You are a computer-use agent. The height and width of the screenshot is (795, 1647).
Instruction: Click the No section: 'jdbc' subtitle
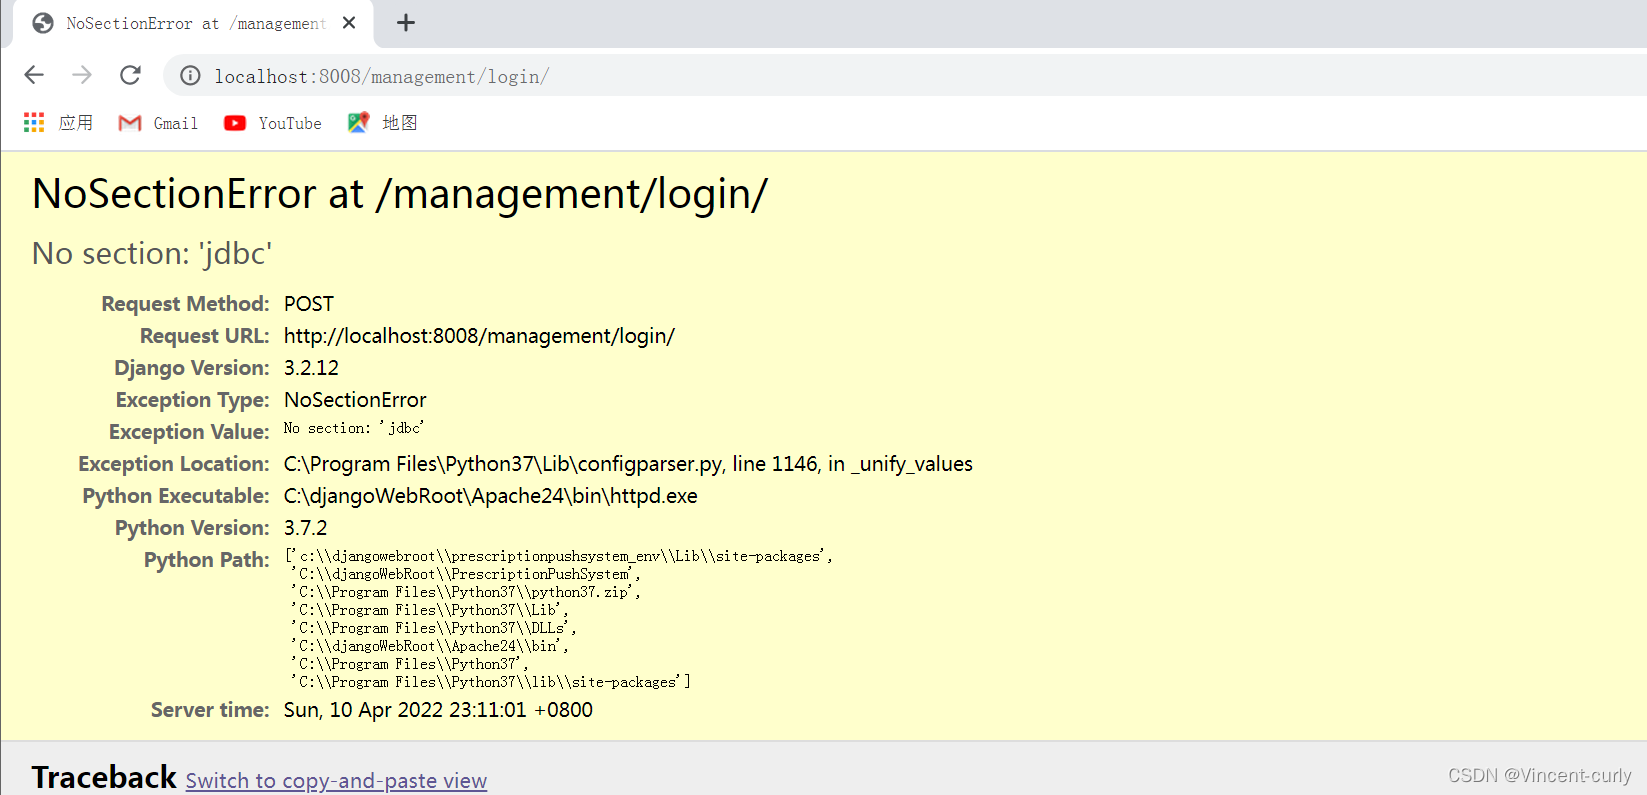pyautogui.click(x=152, y=254)
